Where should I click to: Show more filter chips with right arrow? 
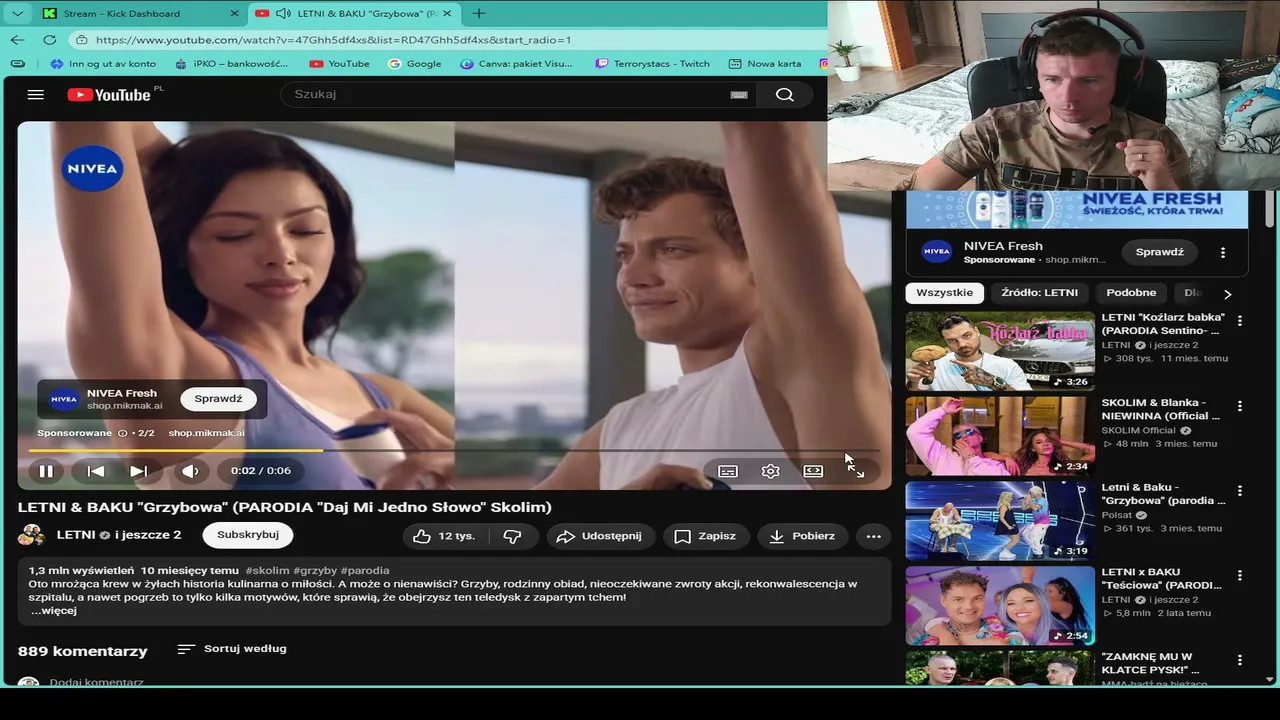pyautogui.click(x=1228, y=294)
